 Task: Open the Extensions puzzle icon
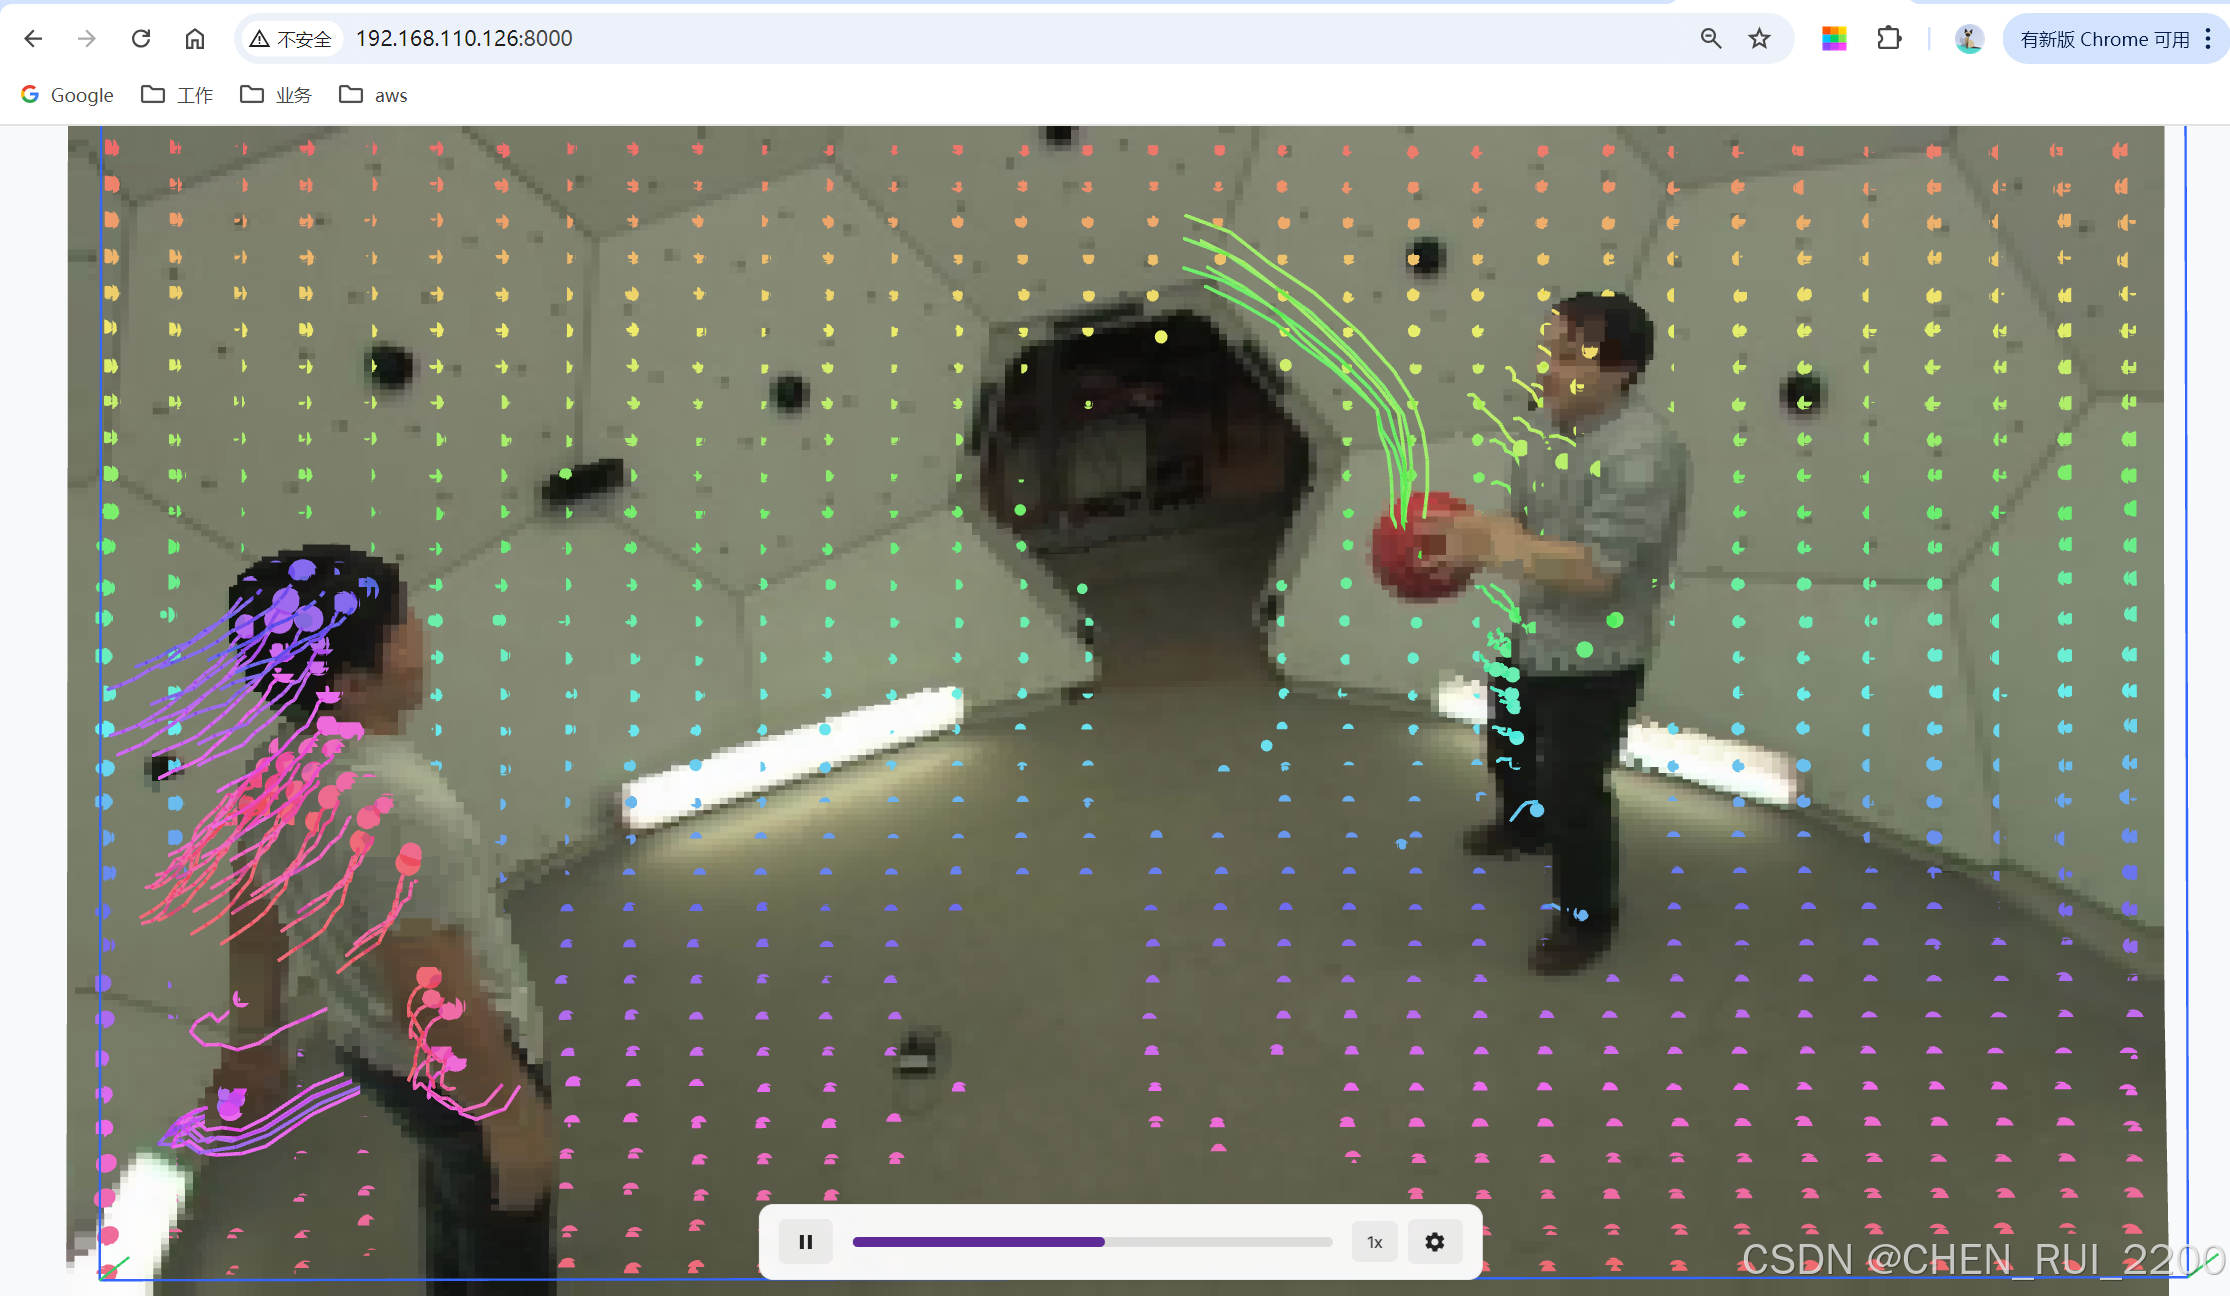coord(1889,38)
